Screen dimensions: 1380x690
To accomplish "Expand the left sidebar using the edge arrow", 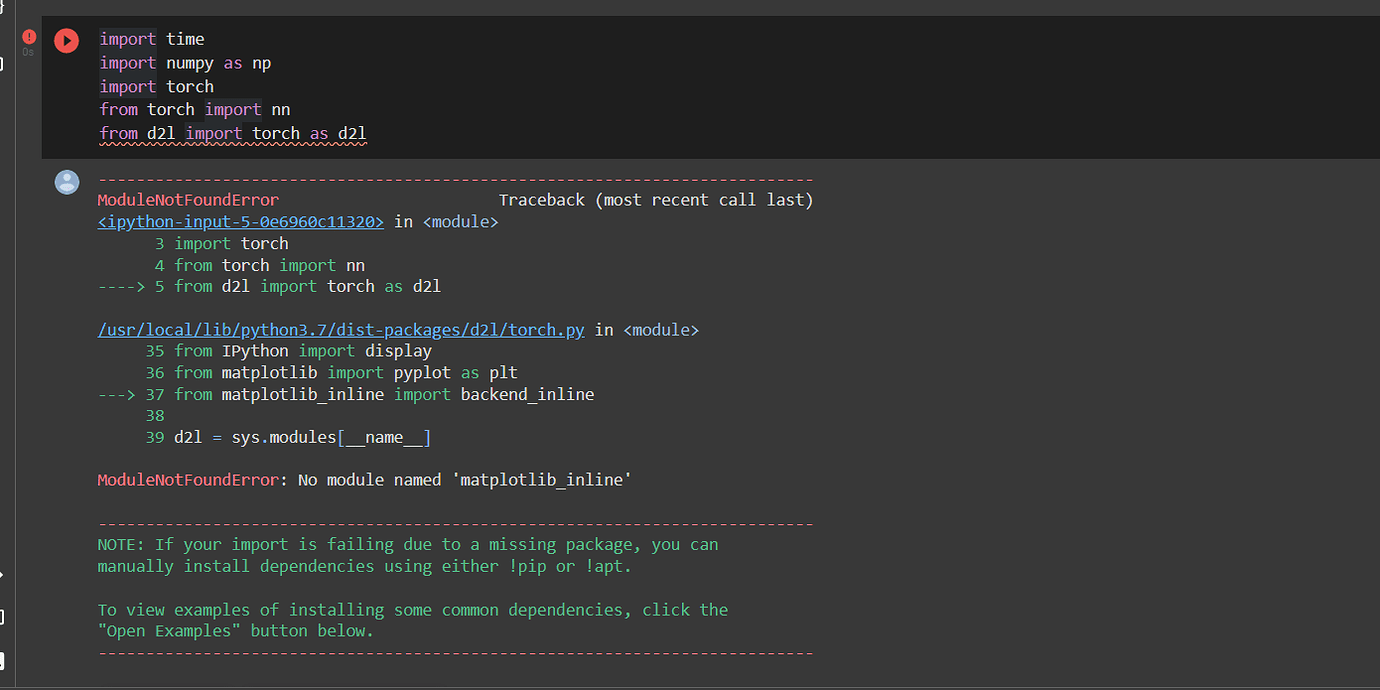I will tap(4, 575).
